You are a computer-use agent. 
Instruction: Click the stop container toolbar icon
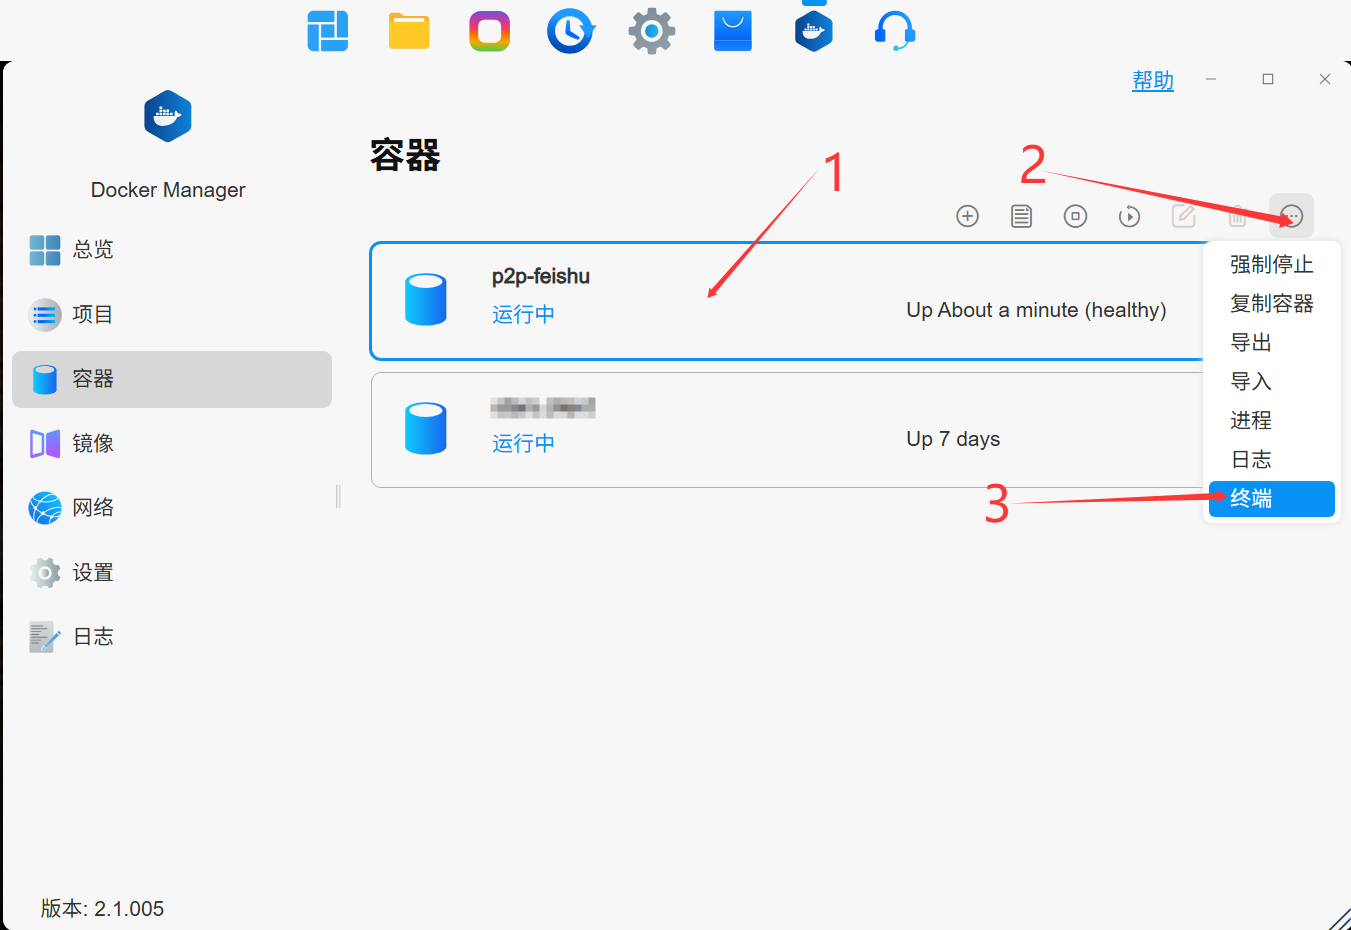[x=1075, y=216]
